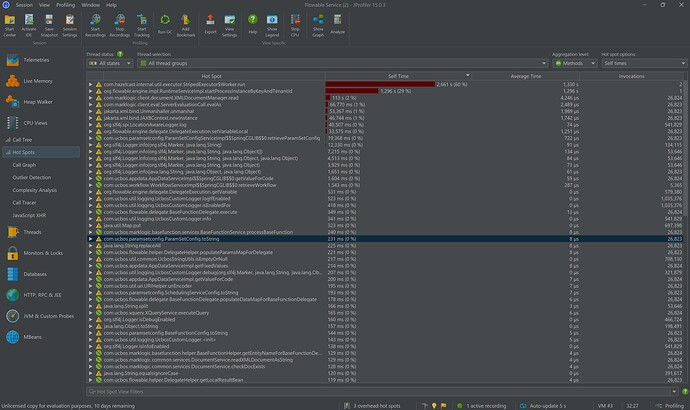690x410 pixels.
Task: Open the Window menu
Action: (x=91, y=5)
